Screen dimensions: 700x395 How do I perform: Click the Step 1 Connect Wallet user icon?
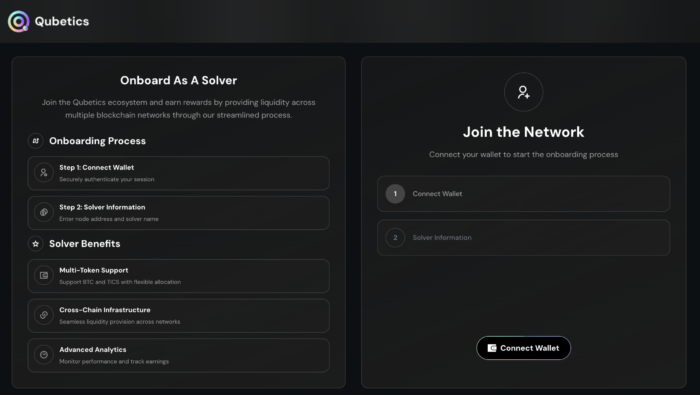(x=44, y=173)
